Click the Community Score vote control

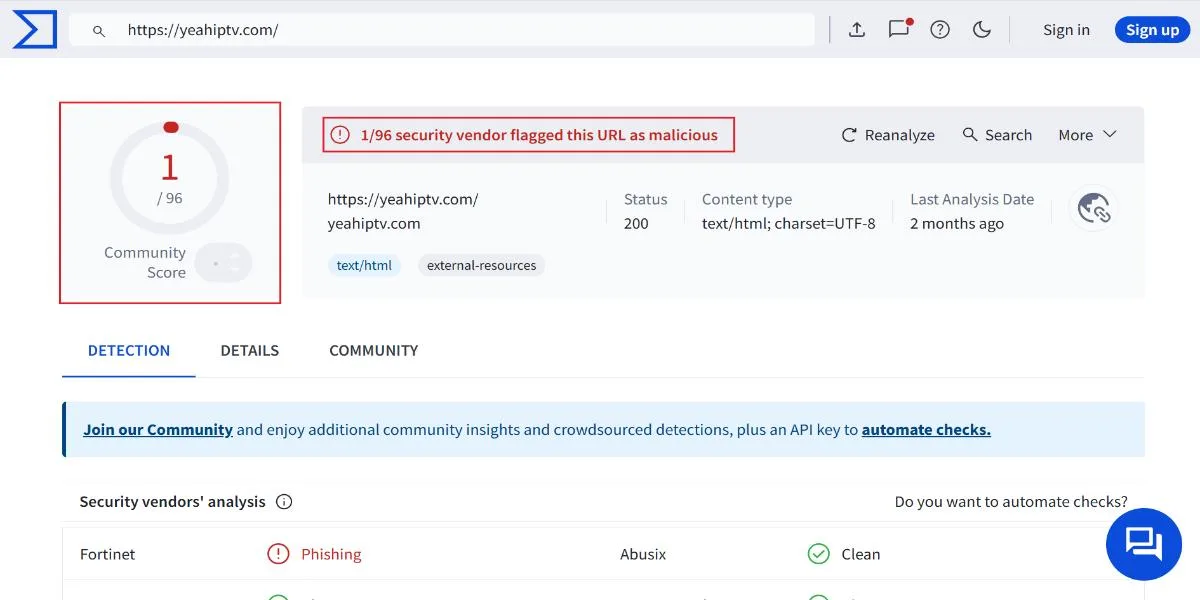pos(224,263)
